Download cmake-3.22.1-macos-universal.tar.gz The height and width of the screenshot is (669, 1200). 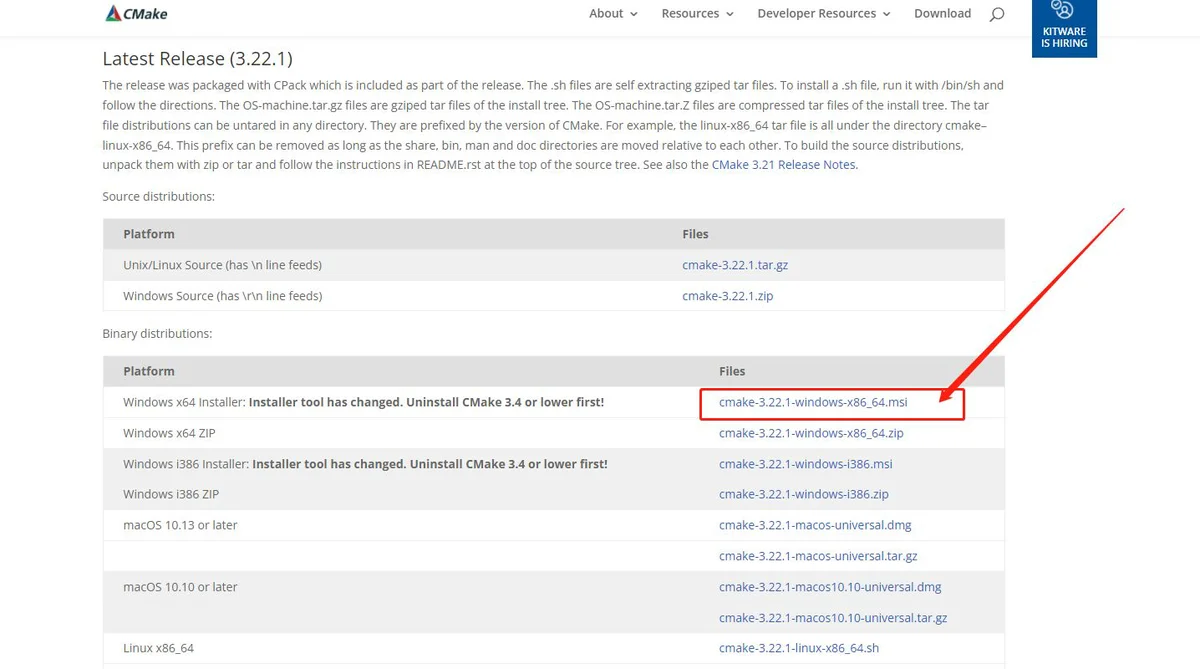pyautogui.click(x=818, y=556)
